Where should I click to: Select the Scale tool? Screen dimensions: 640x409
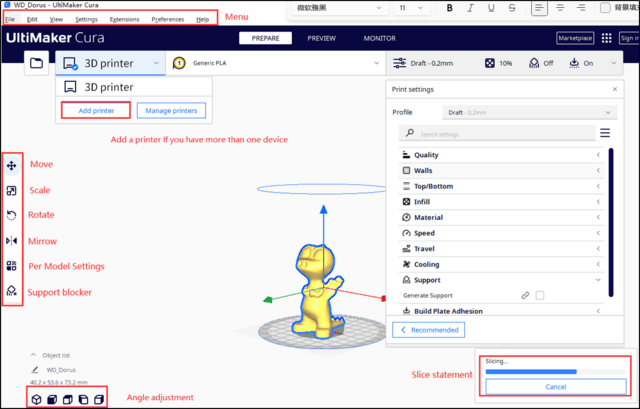(x=12, y=190)
